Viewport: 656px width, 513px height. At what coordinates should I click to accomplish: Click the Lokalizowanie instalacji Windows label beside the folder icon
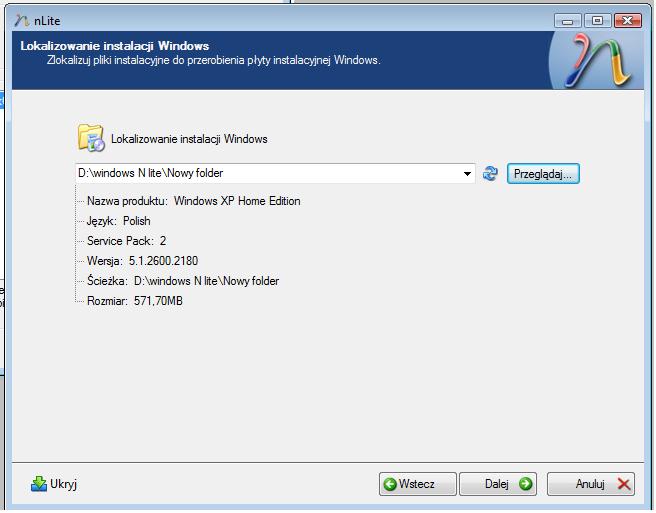coord(189,139)
